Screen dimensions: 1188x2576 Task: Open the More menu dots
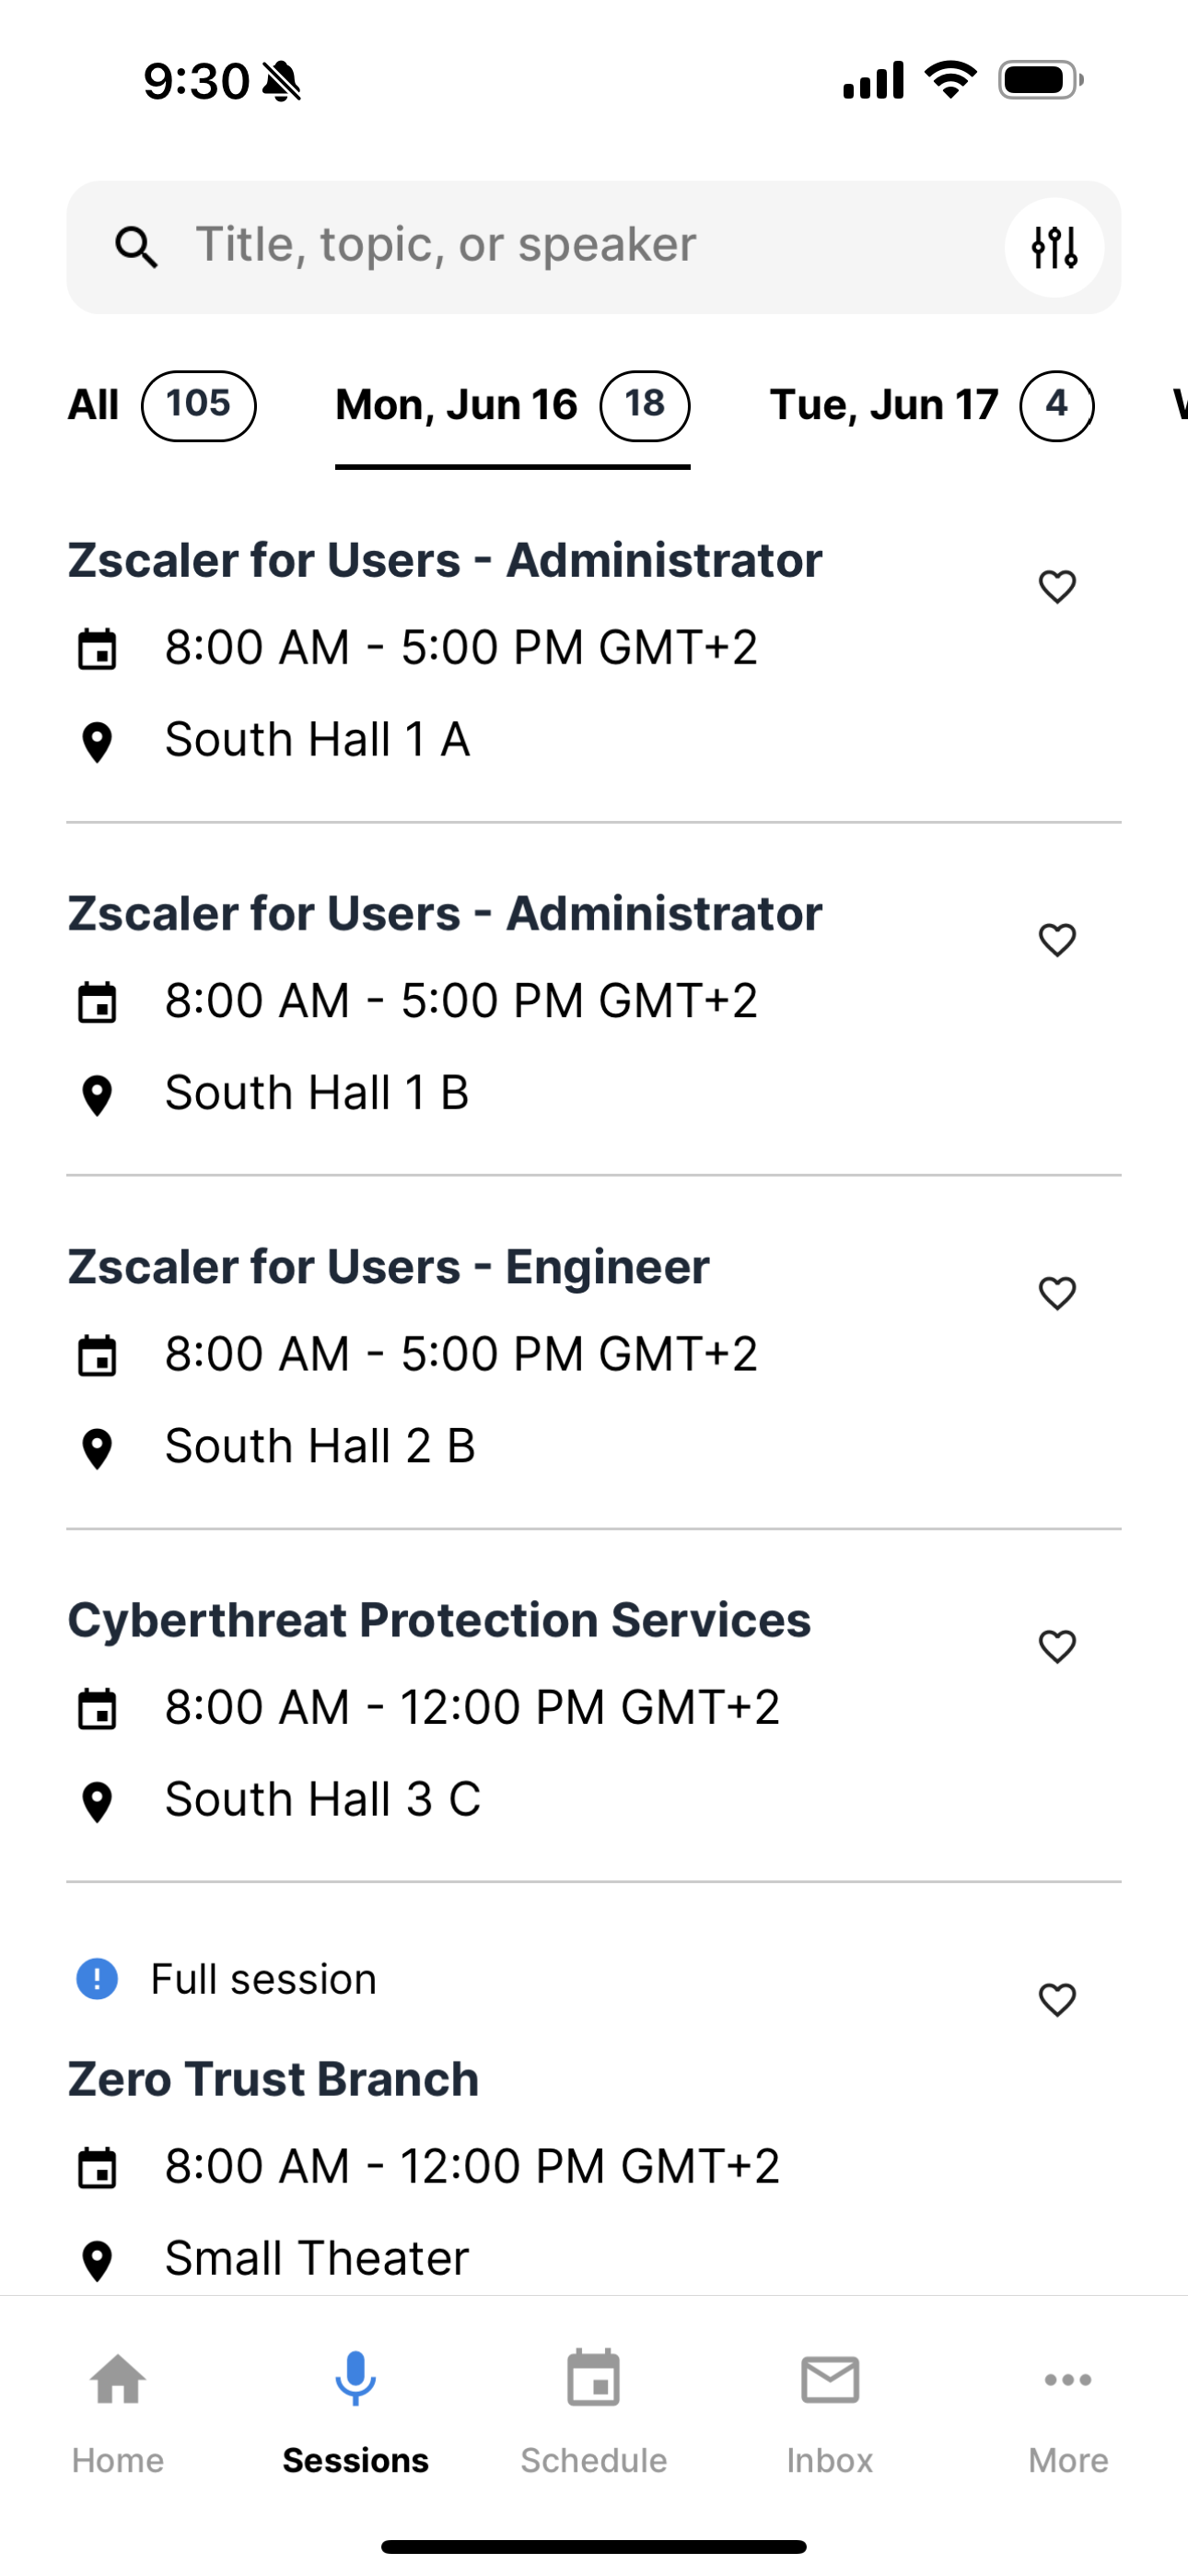coord(1068,2379)
